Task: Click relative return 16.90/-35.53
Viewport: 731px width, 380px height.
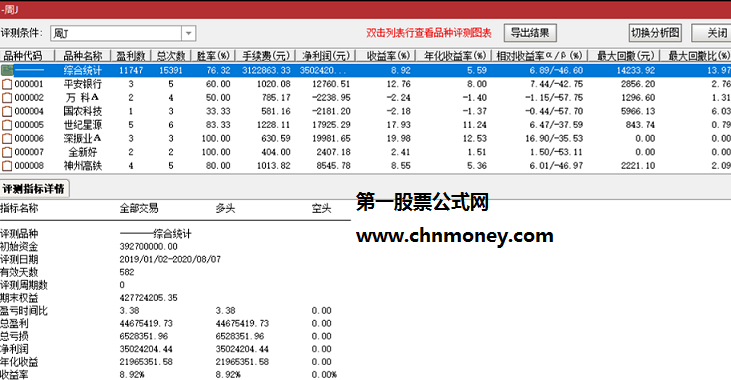Action: tap(554, 138)
